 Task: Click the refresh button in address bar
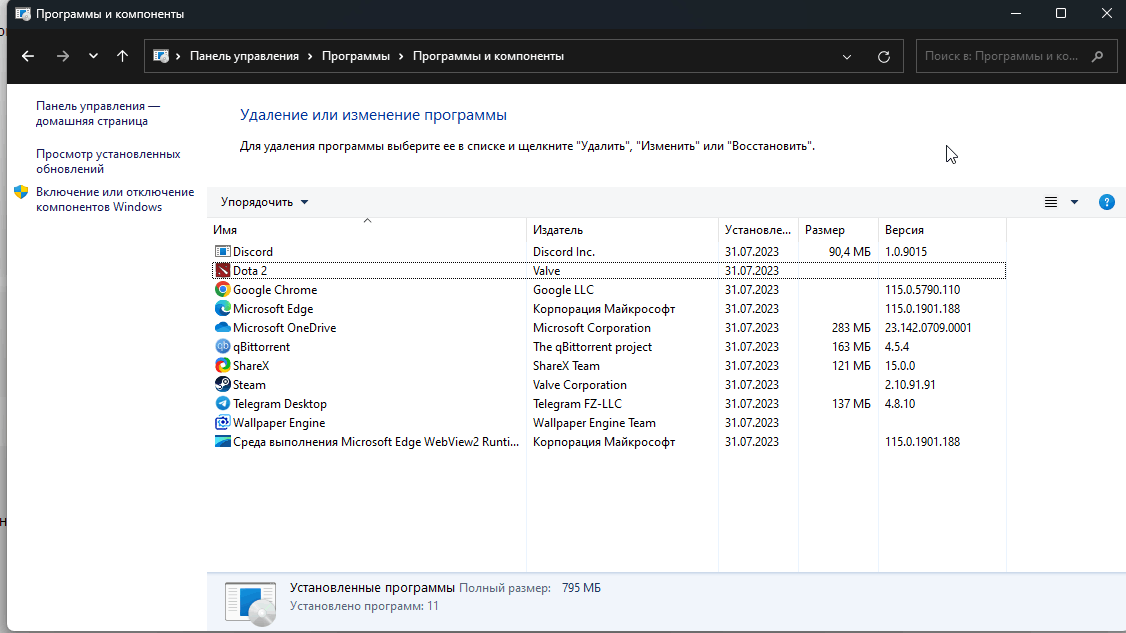884,56
